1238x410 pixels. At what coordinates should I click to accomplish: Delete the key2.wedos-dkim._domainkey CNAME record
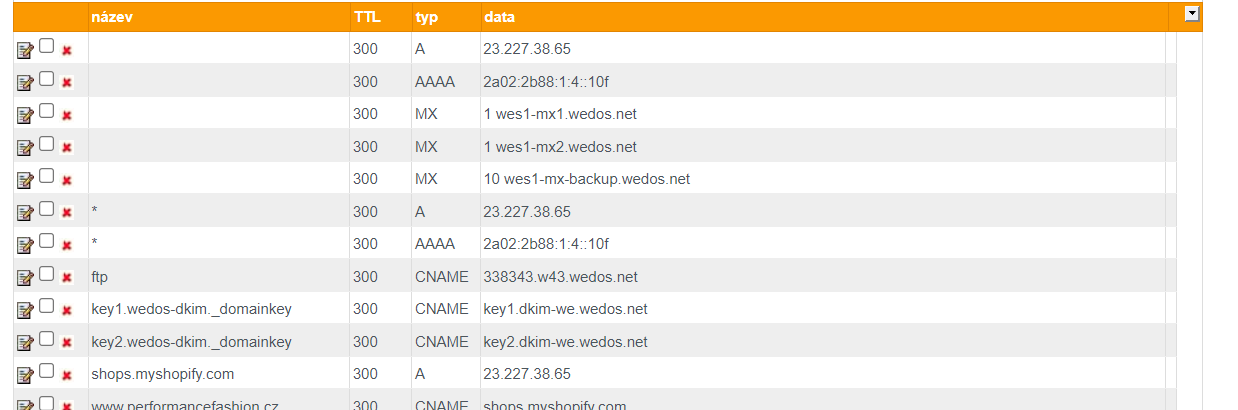click(x=67, y=343)
